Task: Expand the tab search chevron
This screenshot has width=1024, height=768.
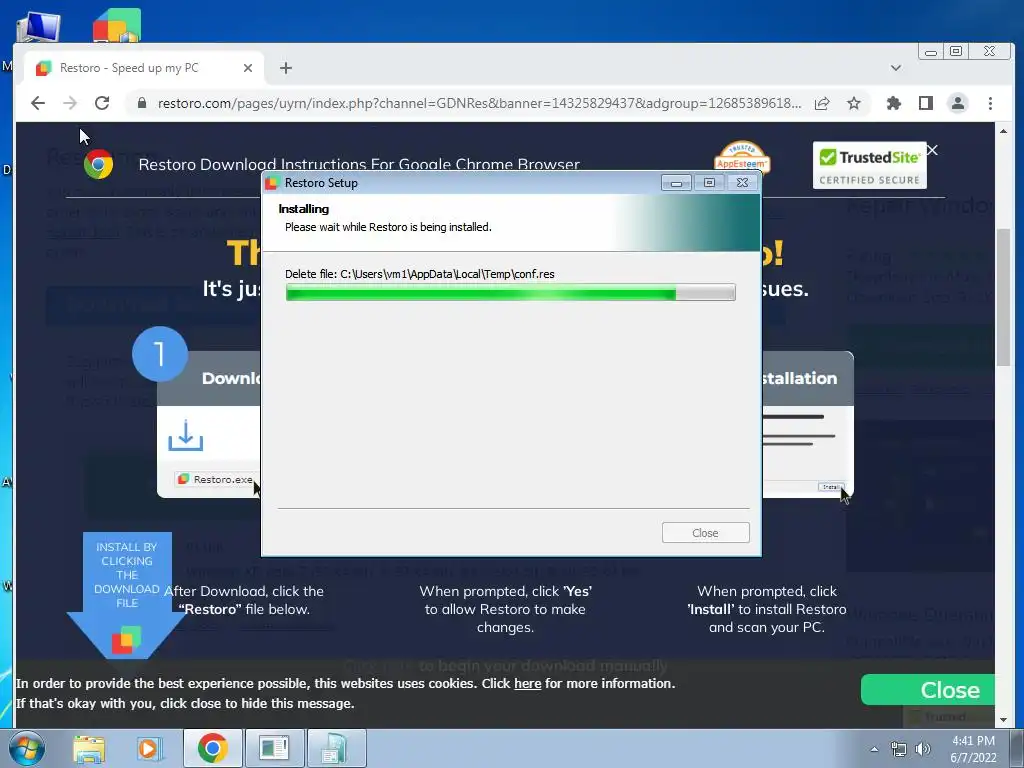Action: (896, 68)
